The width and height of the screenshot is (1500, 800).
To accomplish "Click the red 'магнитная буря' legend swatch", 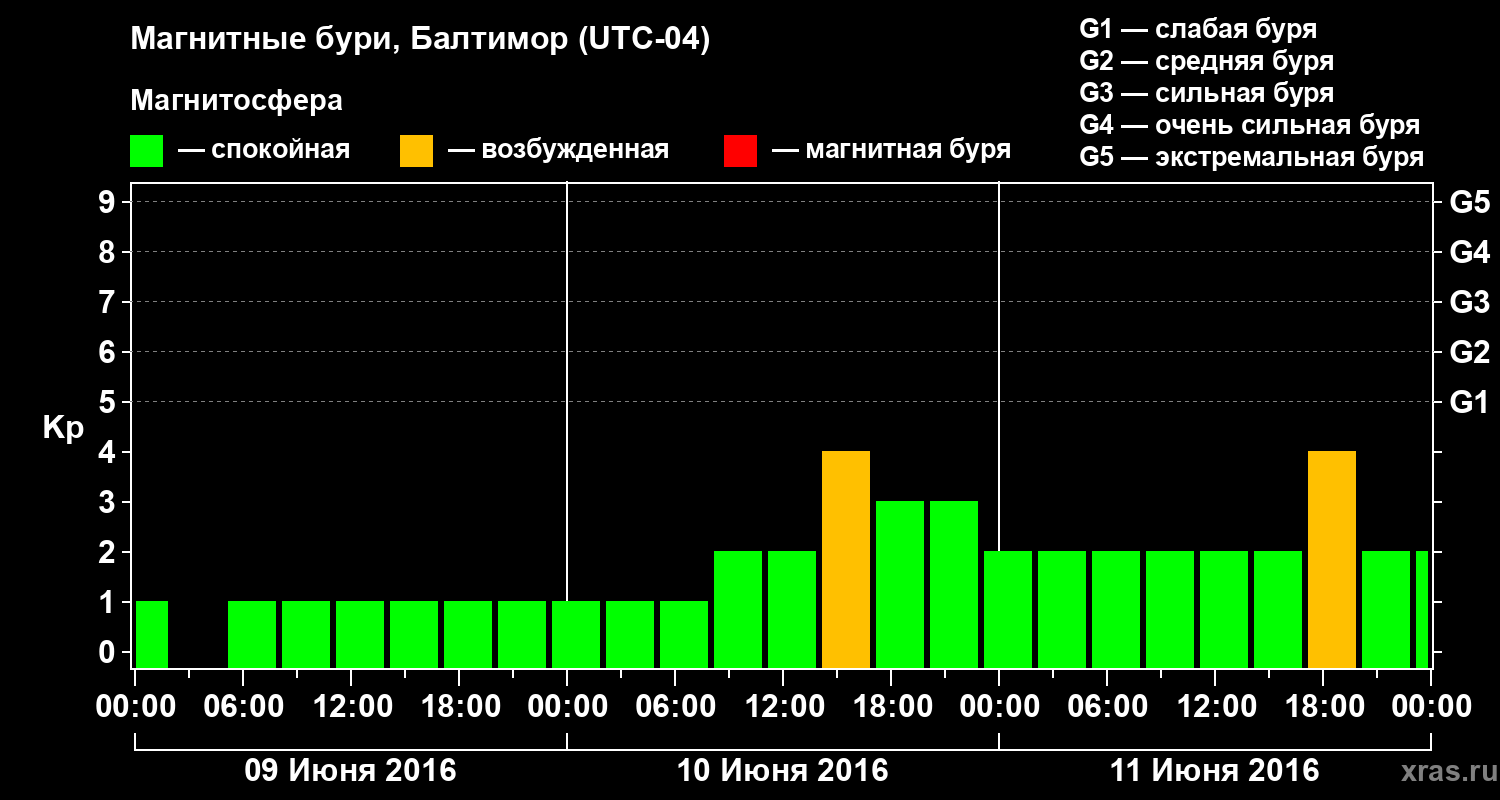I will pyautogui.click(x=740, y=151).
